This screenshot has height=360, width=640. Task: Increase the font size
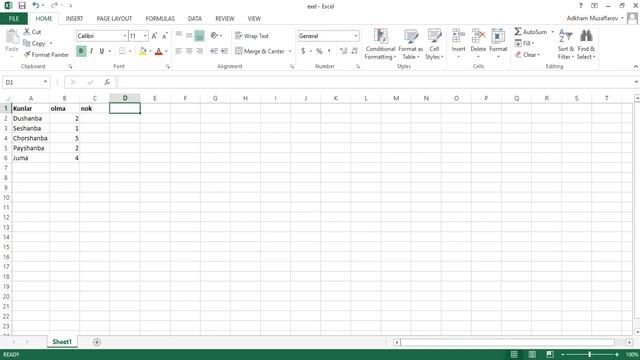154,36
